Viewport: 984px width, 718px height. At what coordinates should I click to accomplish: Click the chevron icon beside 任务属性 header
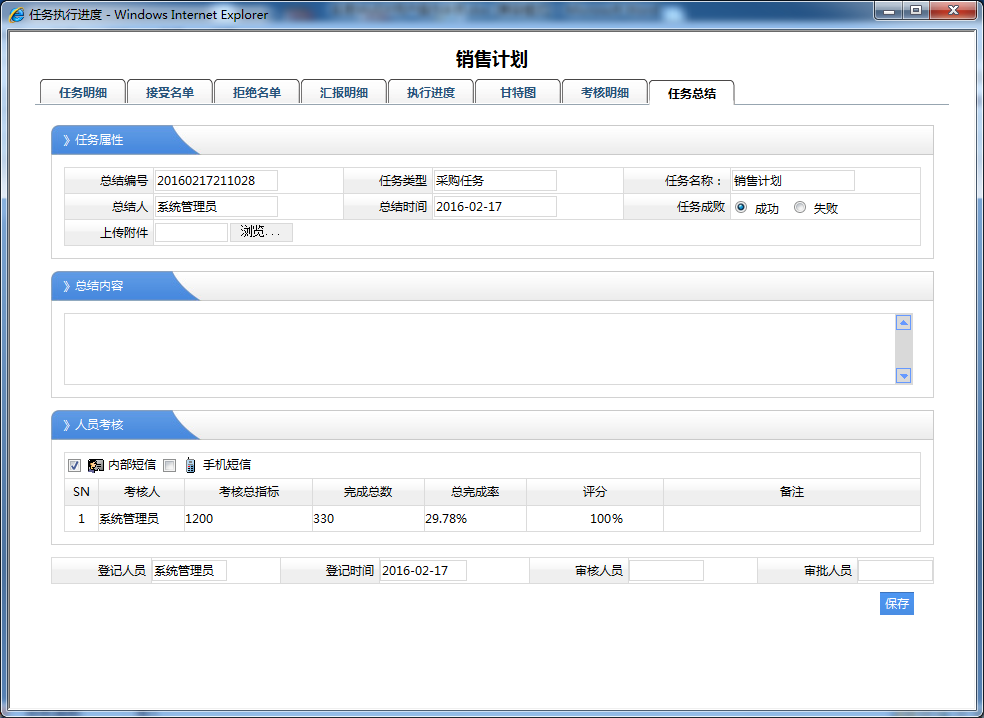[x=66, y=140]
